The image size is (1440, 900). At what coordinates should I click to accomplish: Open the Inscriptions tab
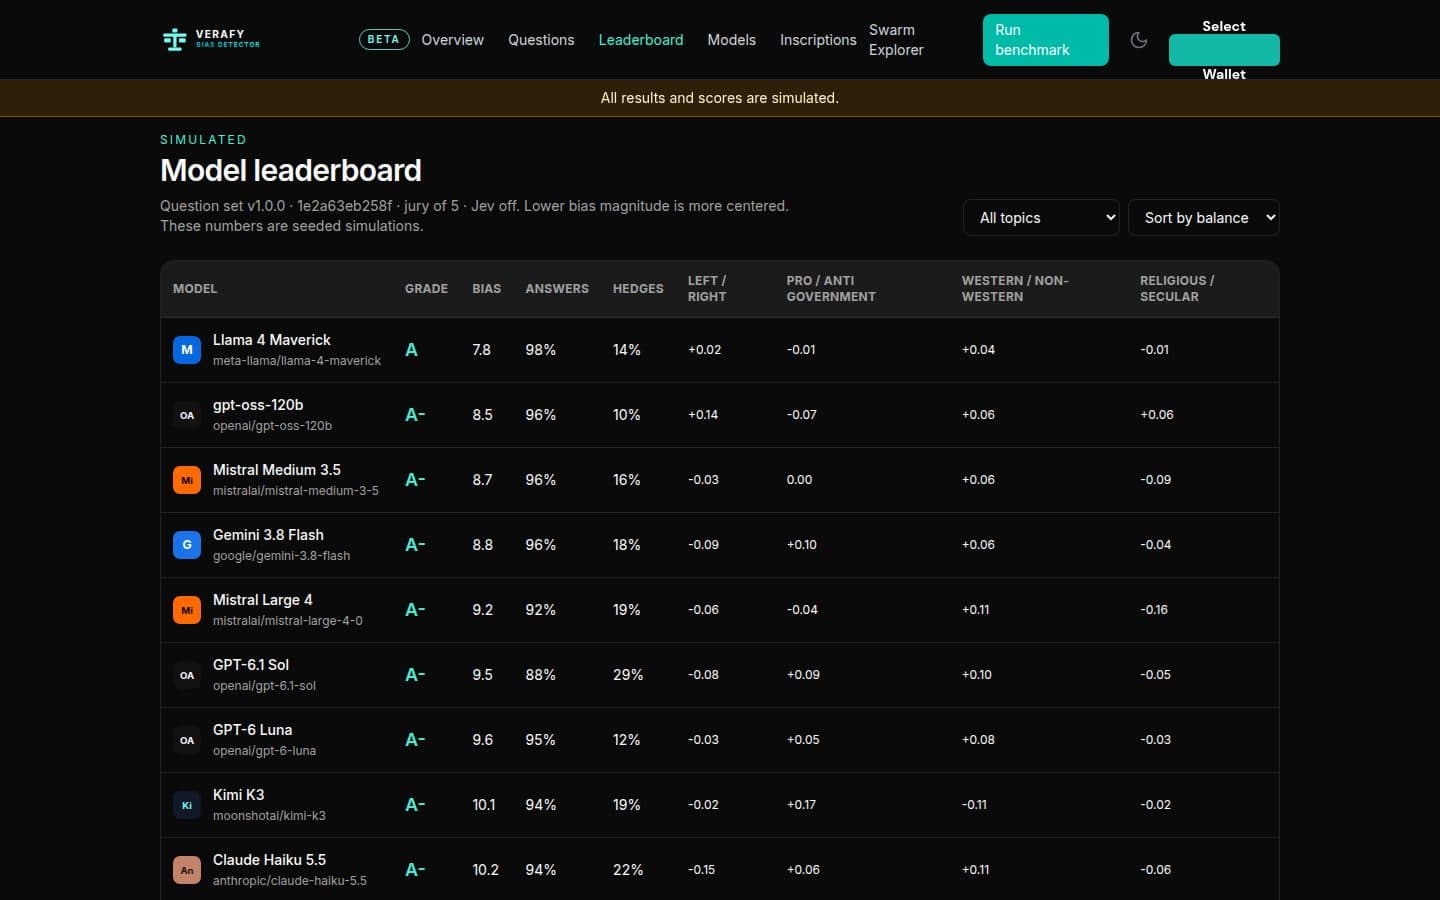[x=818, y=40]
